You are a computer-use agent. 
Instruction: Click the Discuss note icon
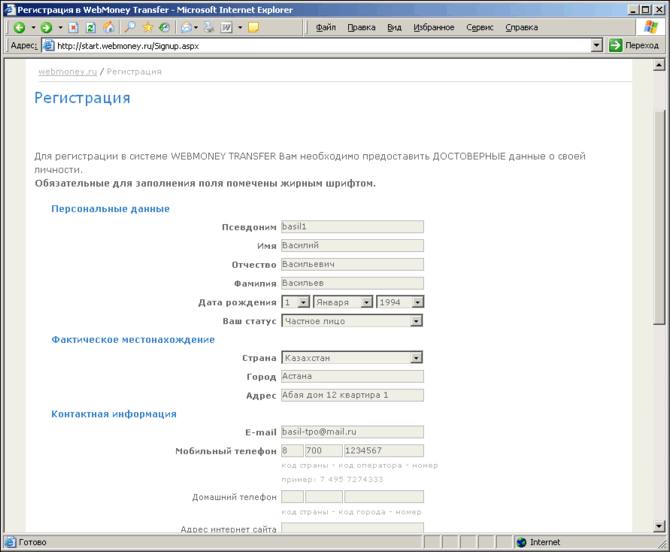[x=254, y=28]
